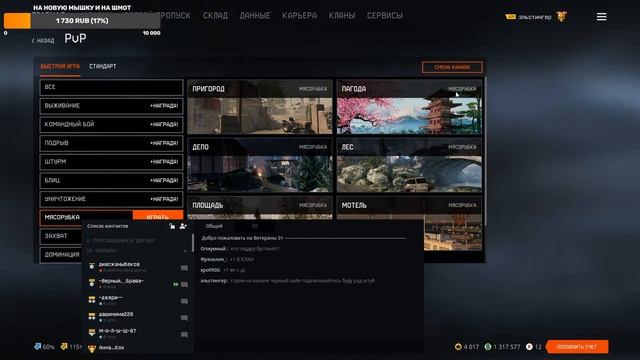Click the Пополнить счет button
This screenshot has height=360, width=640.
[577, 347]
